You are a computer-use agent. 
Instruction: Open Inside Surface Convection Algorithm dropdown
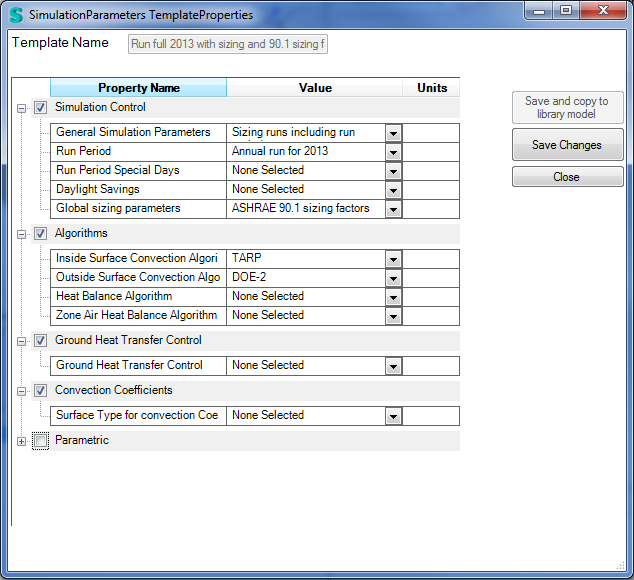[x=393, y=259]
